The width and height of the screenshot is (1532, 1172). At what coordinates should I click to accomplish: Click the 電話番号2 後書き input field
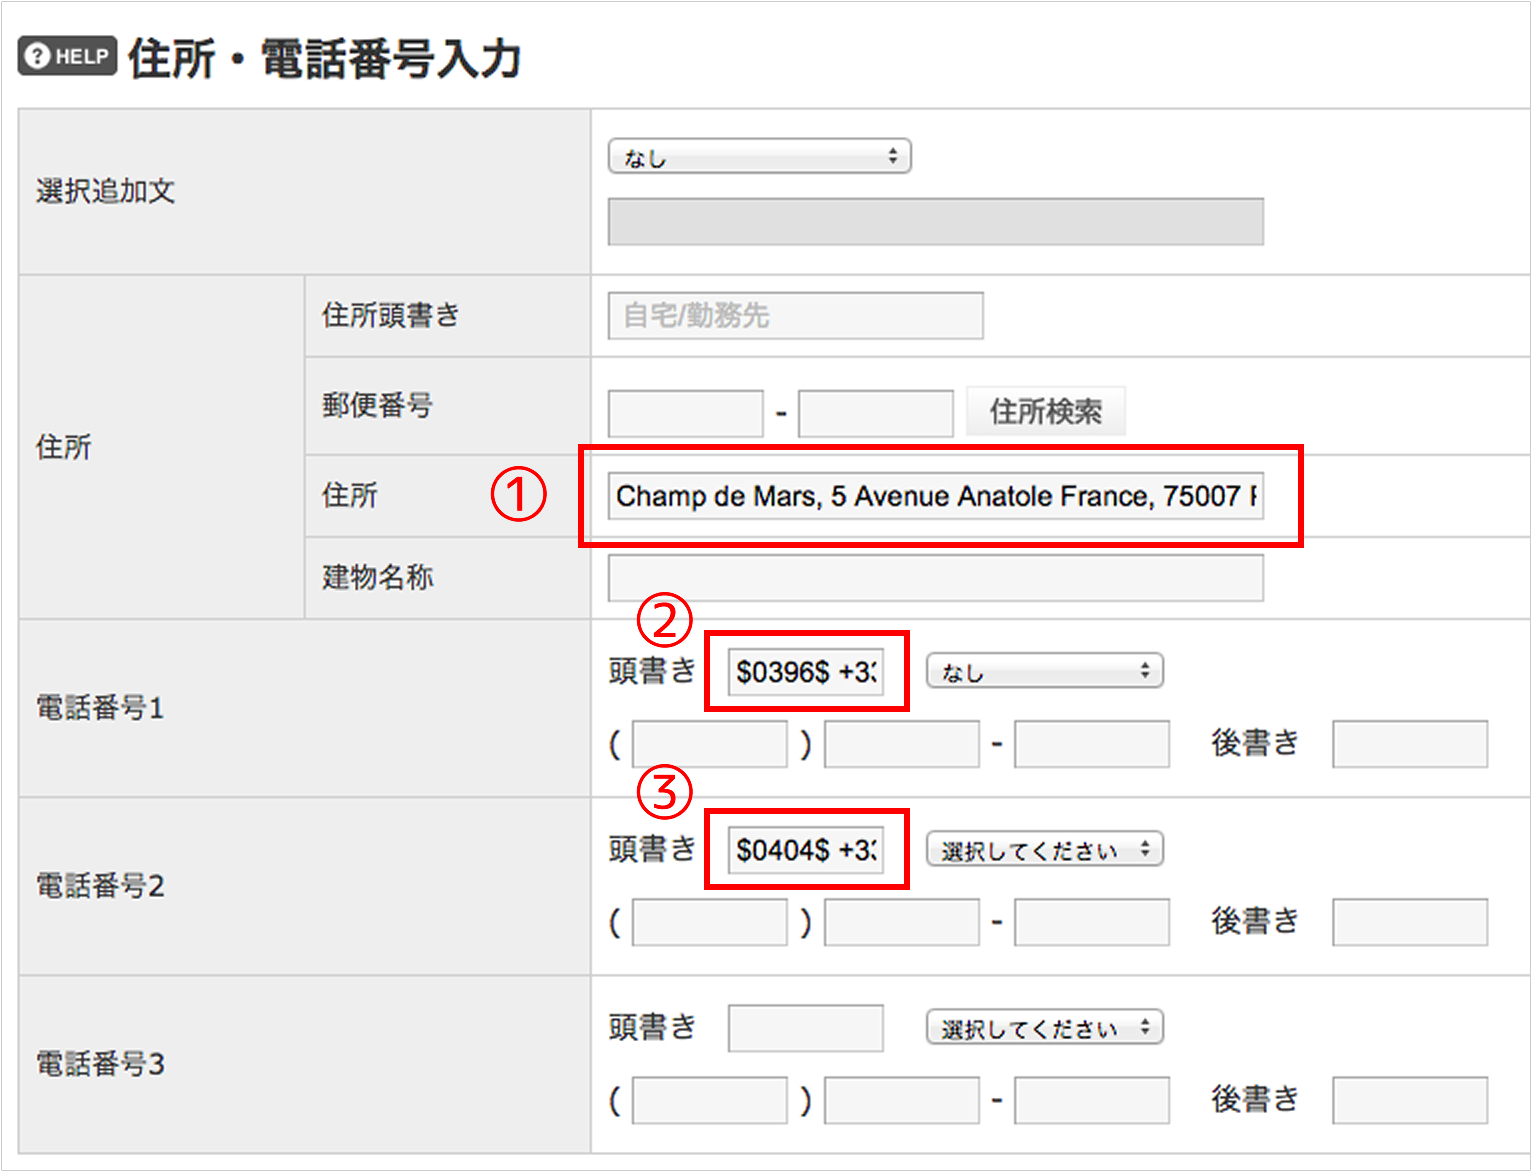pos(1409,922)
